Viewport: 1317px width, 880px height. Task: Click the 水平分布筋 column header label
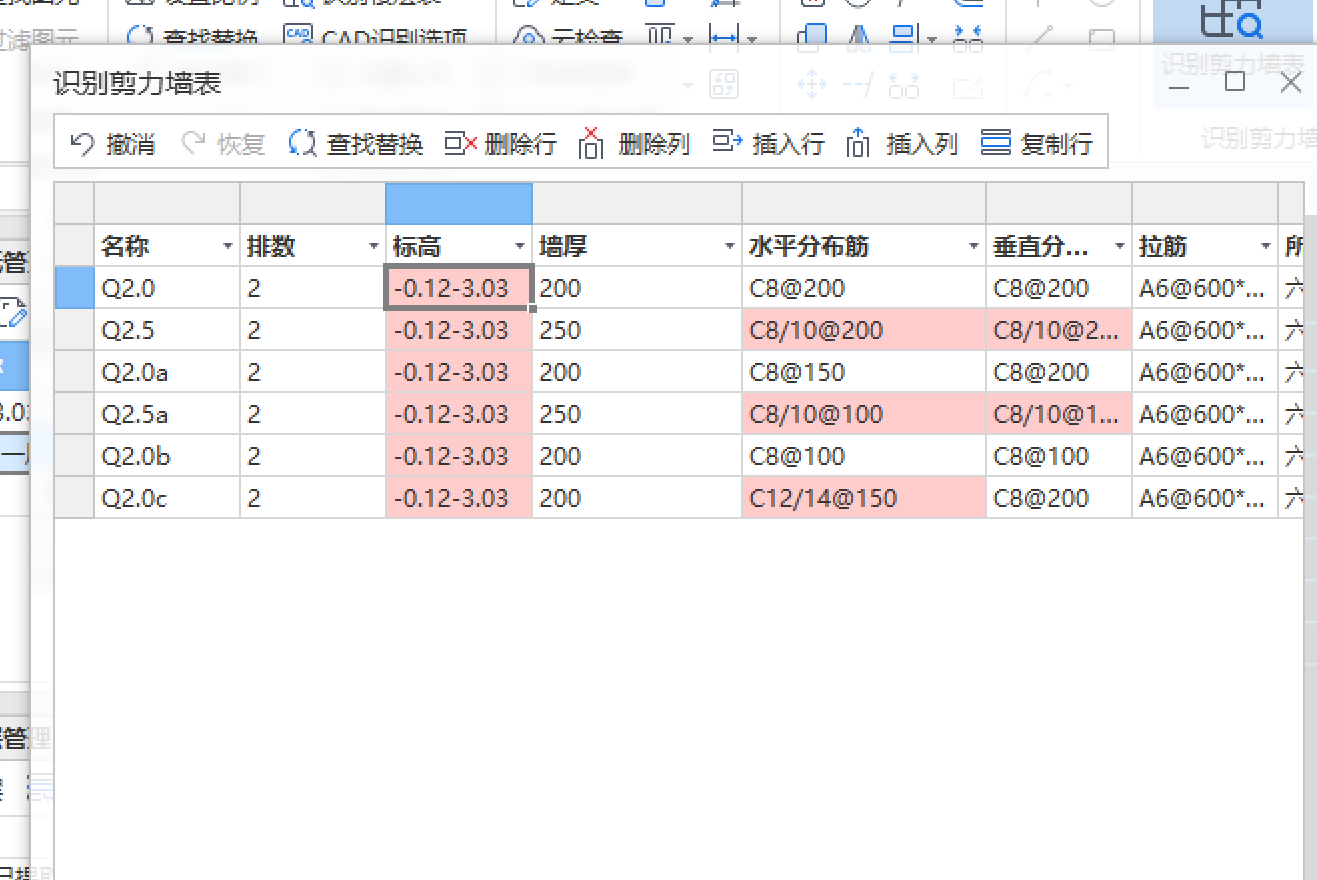[x=809, y=246]
